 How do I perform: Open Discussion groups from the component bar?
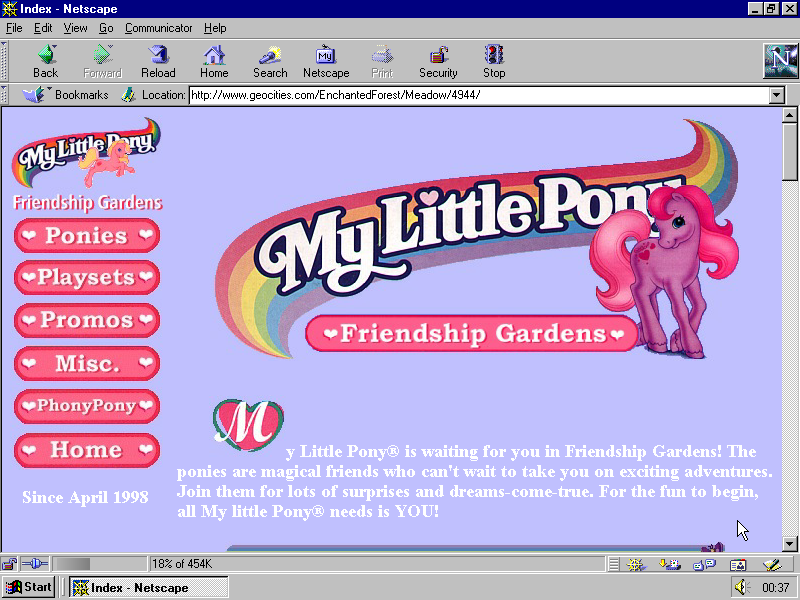click(705, 564)
